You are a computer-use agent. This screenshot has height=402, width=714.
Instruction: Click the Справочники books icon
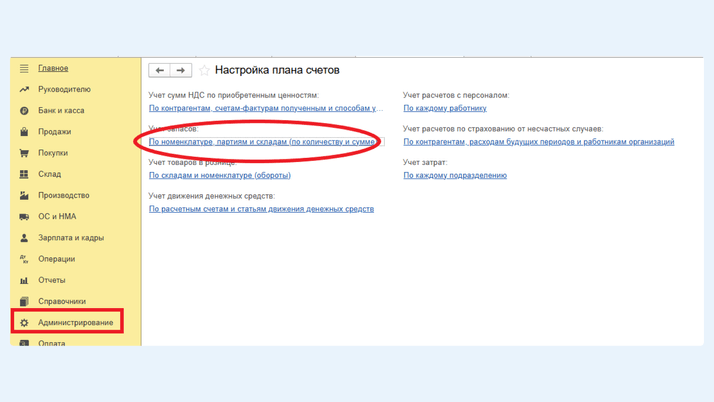pos(24,301)
